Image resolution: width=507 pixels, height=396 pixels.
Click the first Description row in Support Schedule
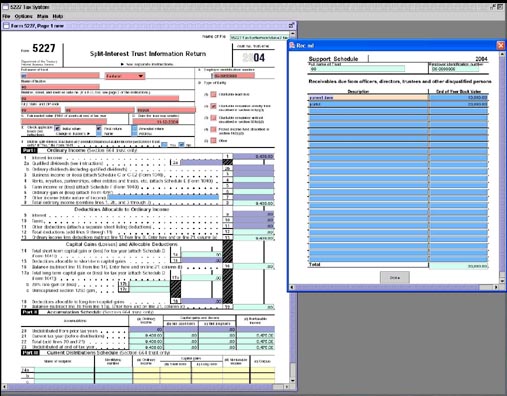point(368,97)
